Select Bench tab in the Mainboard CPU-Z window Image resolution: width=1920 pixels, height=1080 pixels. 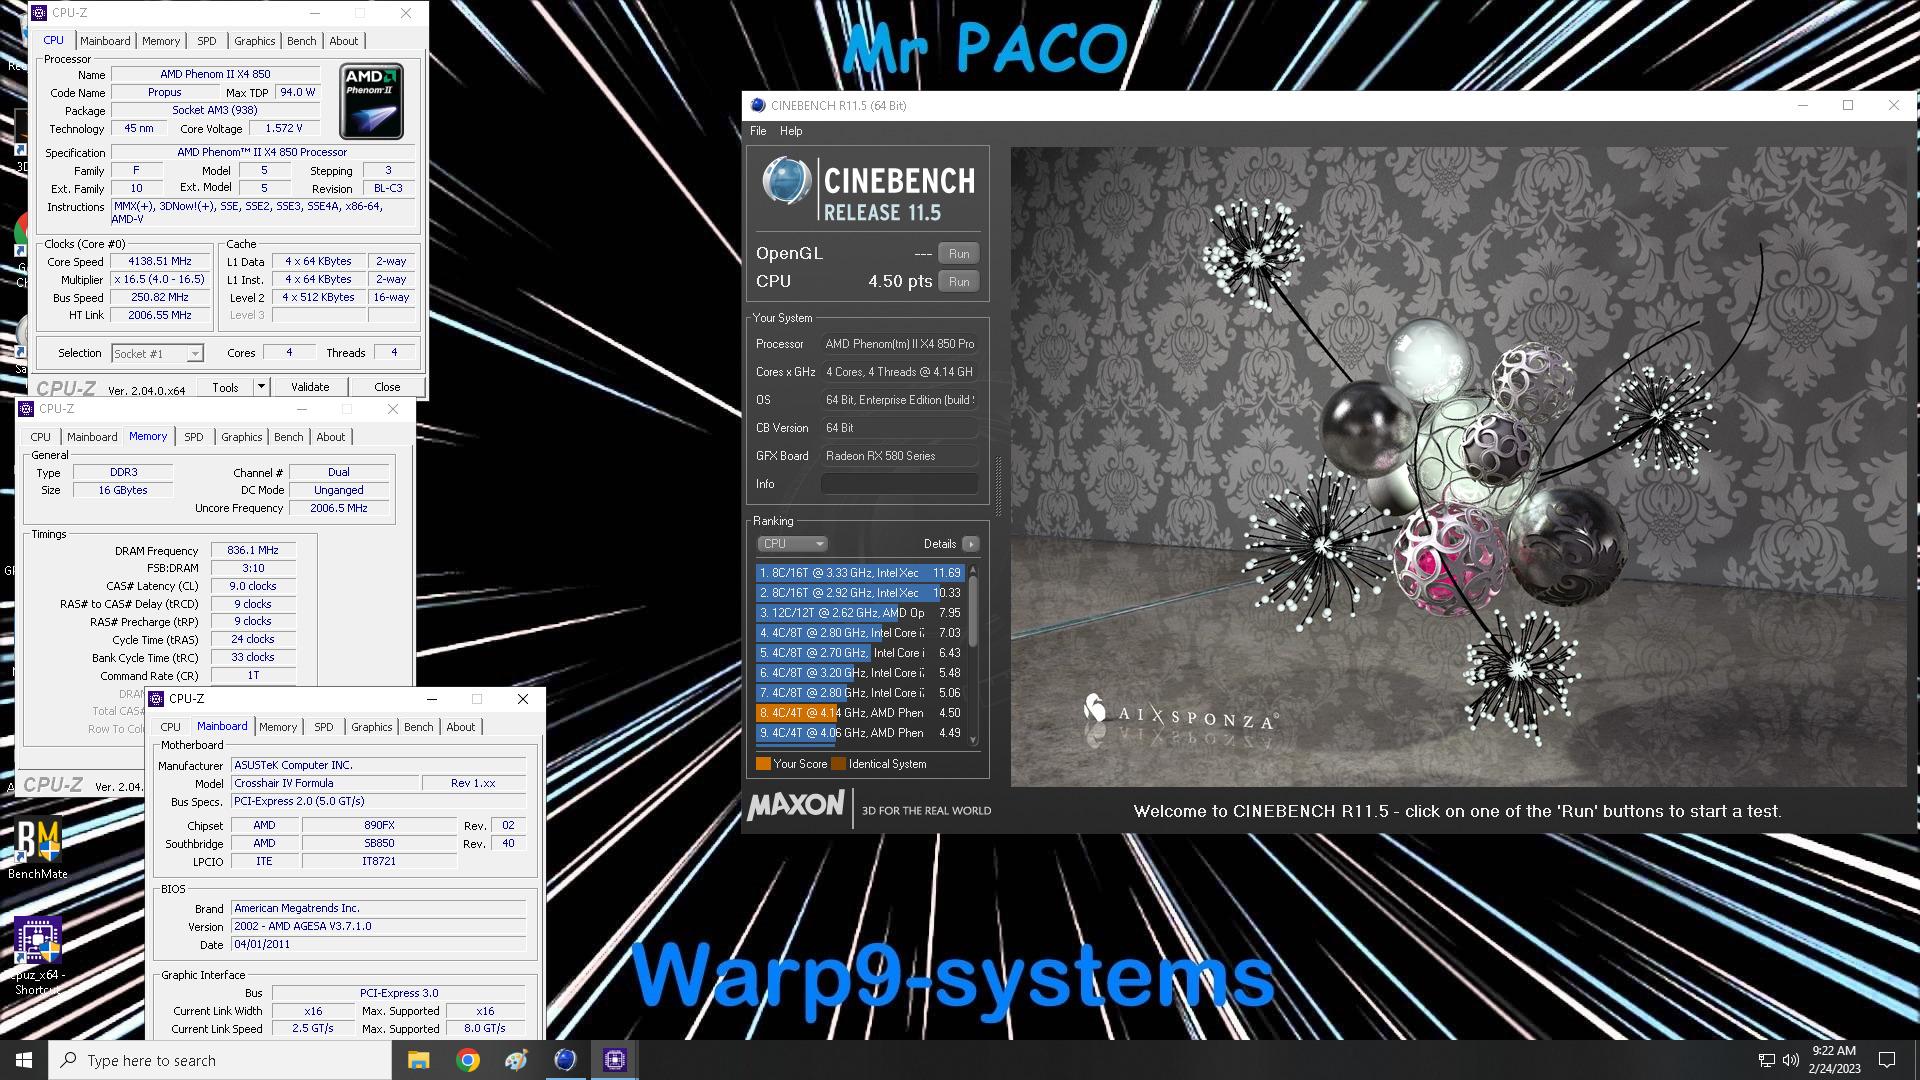pyautogui.click(x=419, y=727)
